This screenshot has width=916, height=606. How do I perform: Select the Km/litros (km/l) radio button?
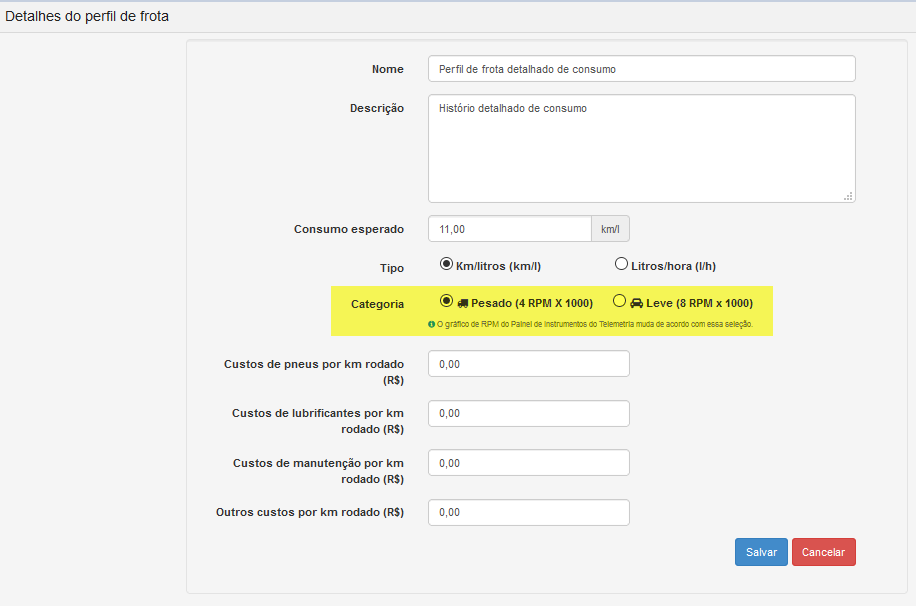pyautogui.click(x=446, y=264)
